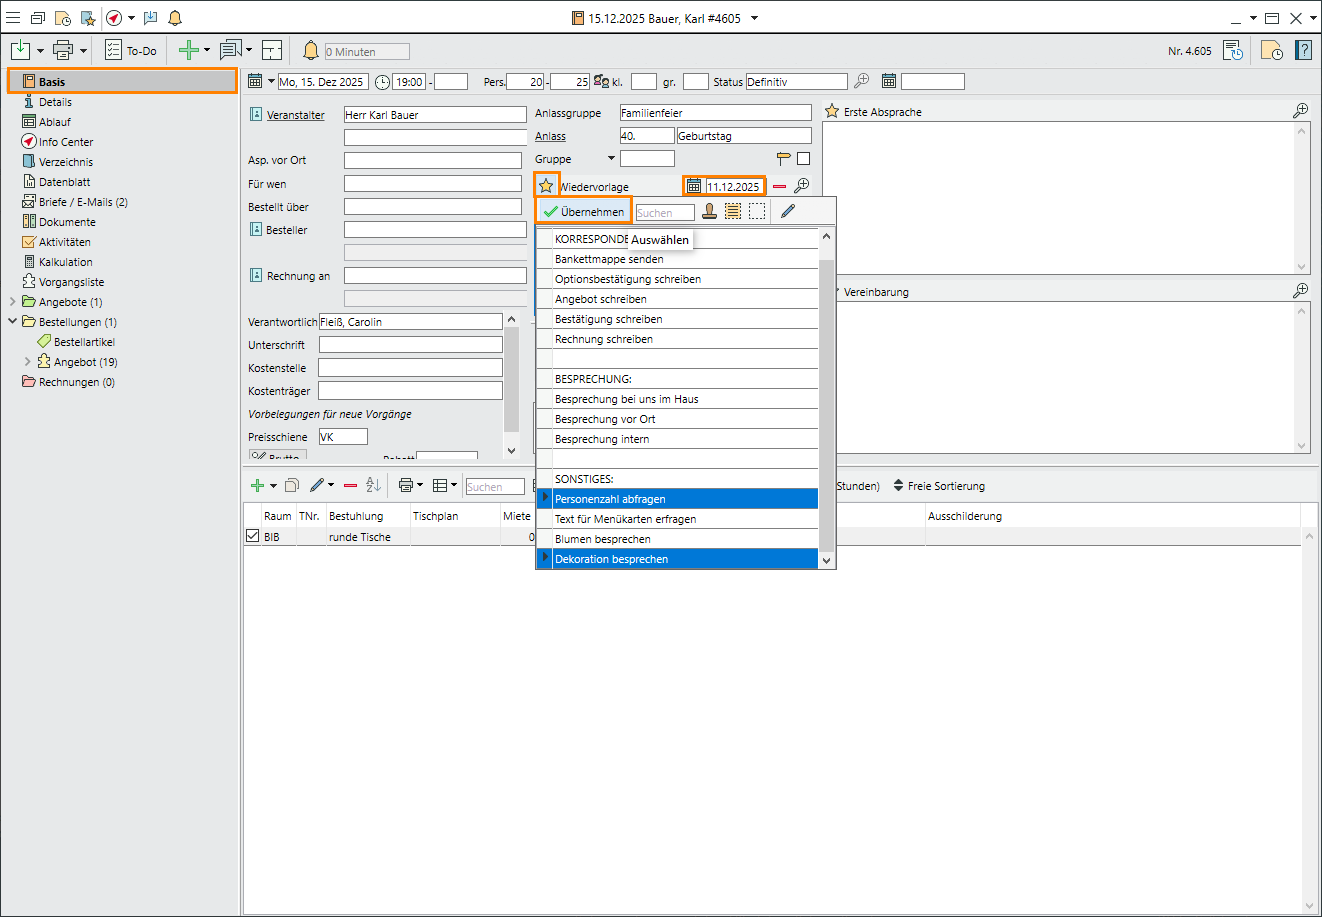The width and height of the screenshot is (1322, 917).
Task: Click the Übernehmen button
Action: [x=584, y=212]
